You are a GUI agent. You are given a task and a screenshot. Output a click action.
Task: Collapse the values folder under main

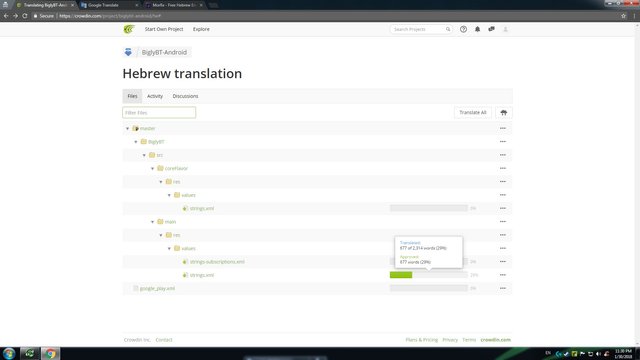click(x=169, y=249)
